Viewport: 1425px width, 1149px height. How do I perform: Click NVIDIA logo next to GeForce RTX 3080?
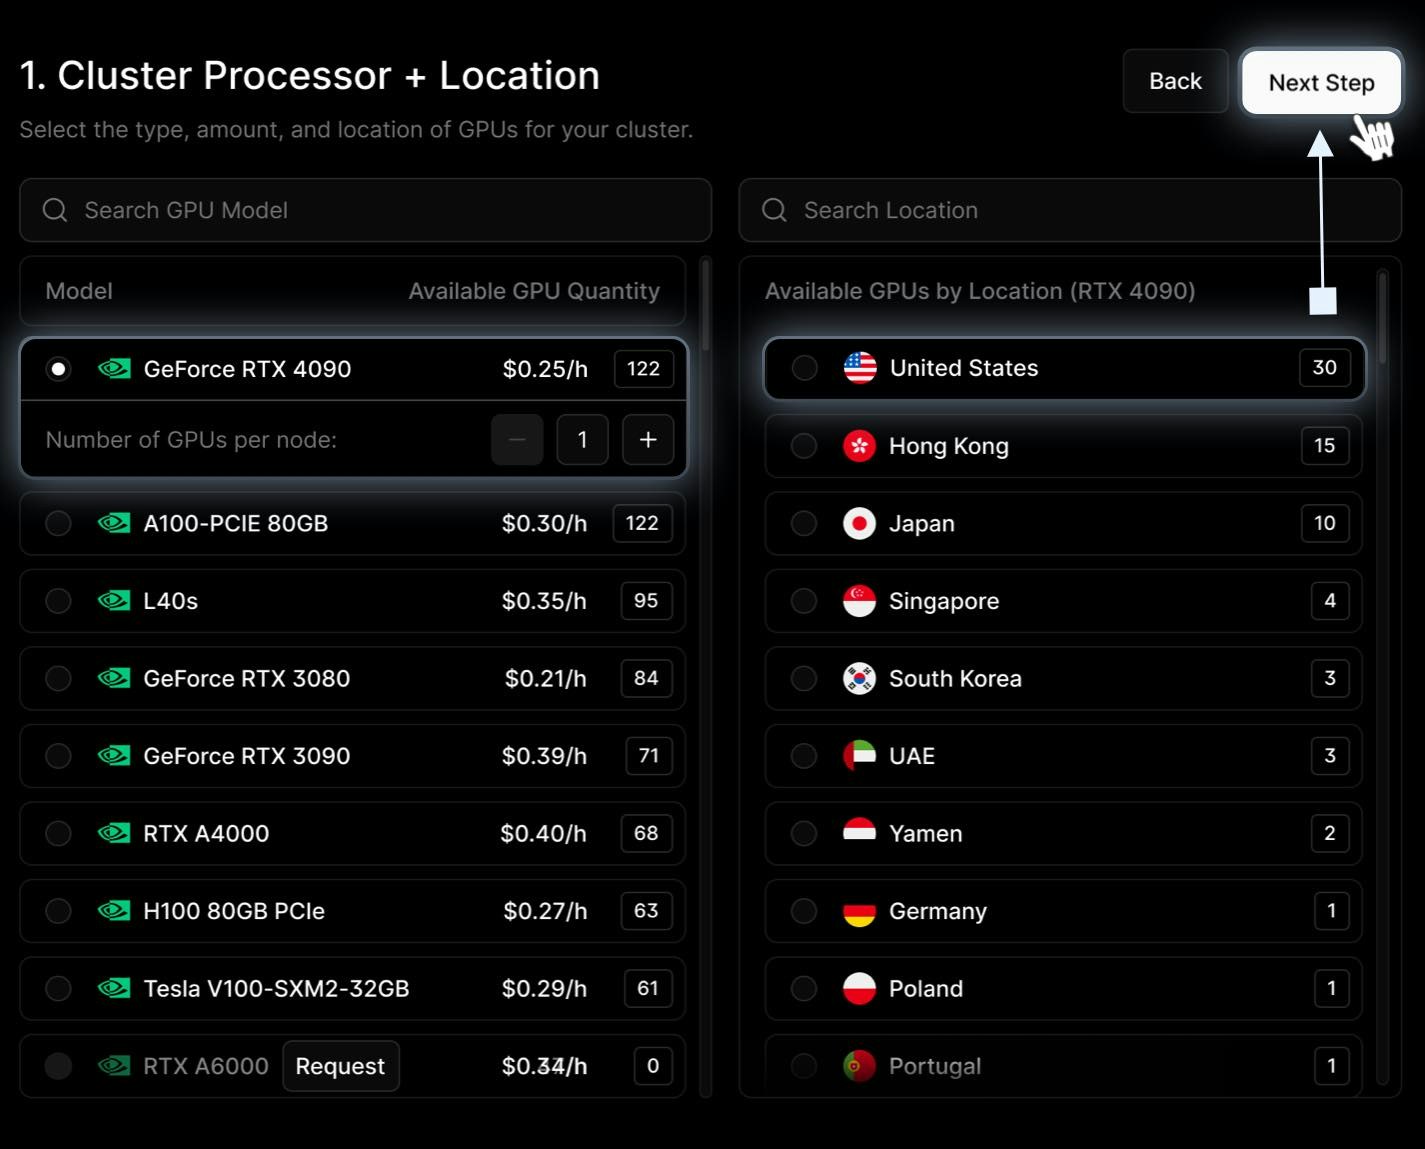click(114, 678)
